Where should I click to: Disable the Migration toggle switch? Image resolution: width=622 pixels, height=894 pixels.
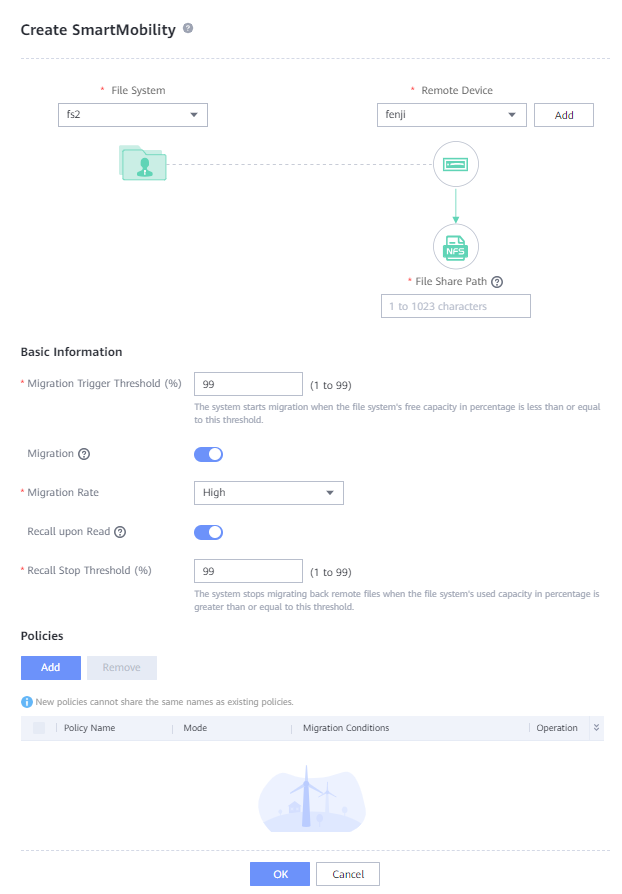tap(208, 454)
